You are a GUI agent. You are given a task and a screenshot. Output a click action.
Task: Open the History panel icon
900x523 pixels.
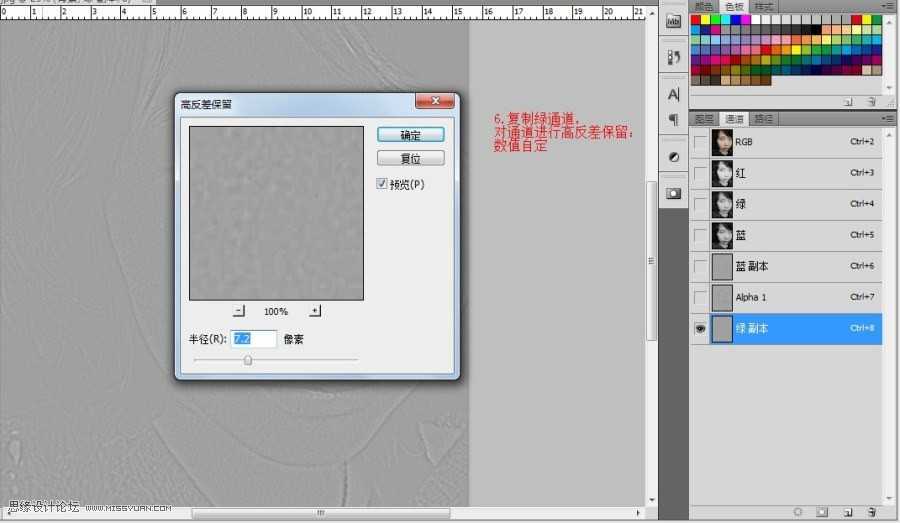pos(673,57)
